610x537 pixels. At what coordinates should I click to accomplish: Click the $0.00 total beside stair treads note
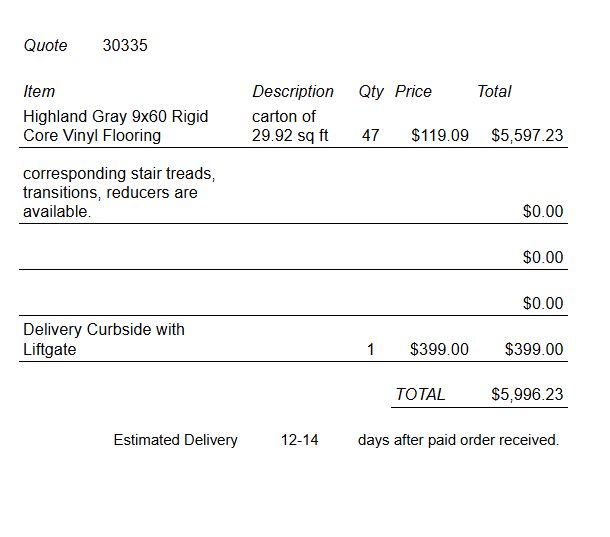click(543, 212)
